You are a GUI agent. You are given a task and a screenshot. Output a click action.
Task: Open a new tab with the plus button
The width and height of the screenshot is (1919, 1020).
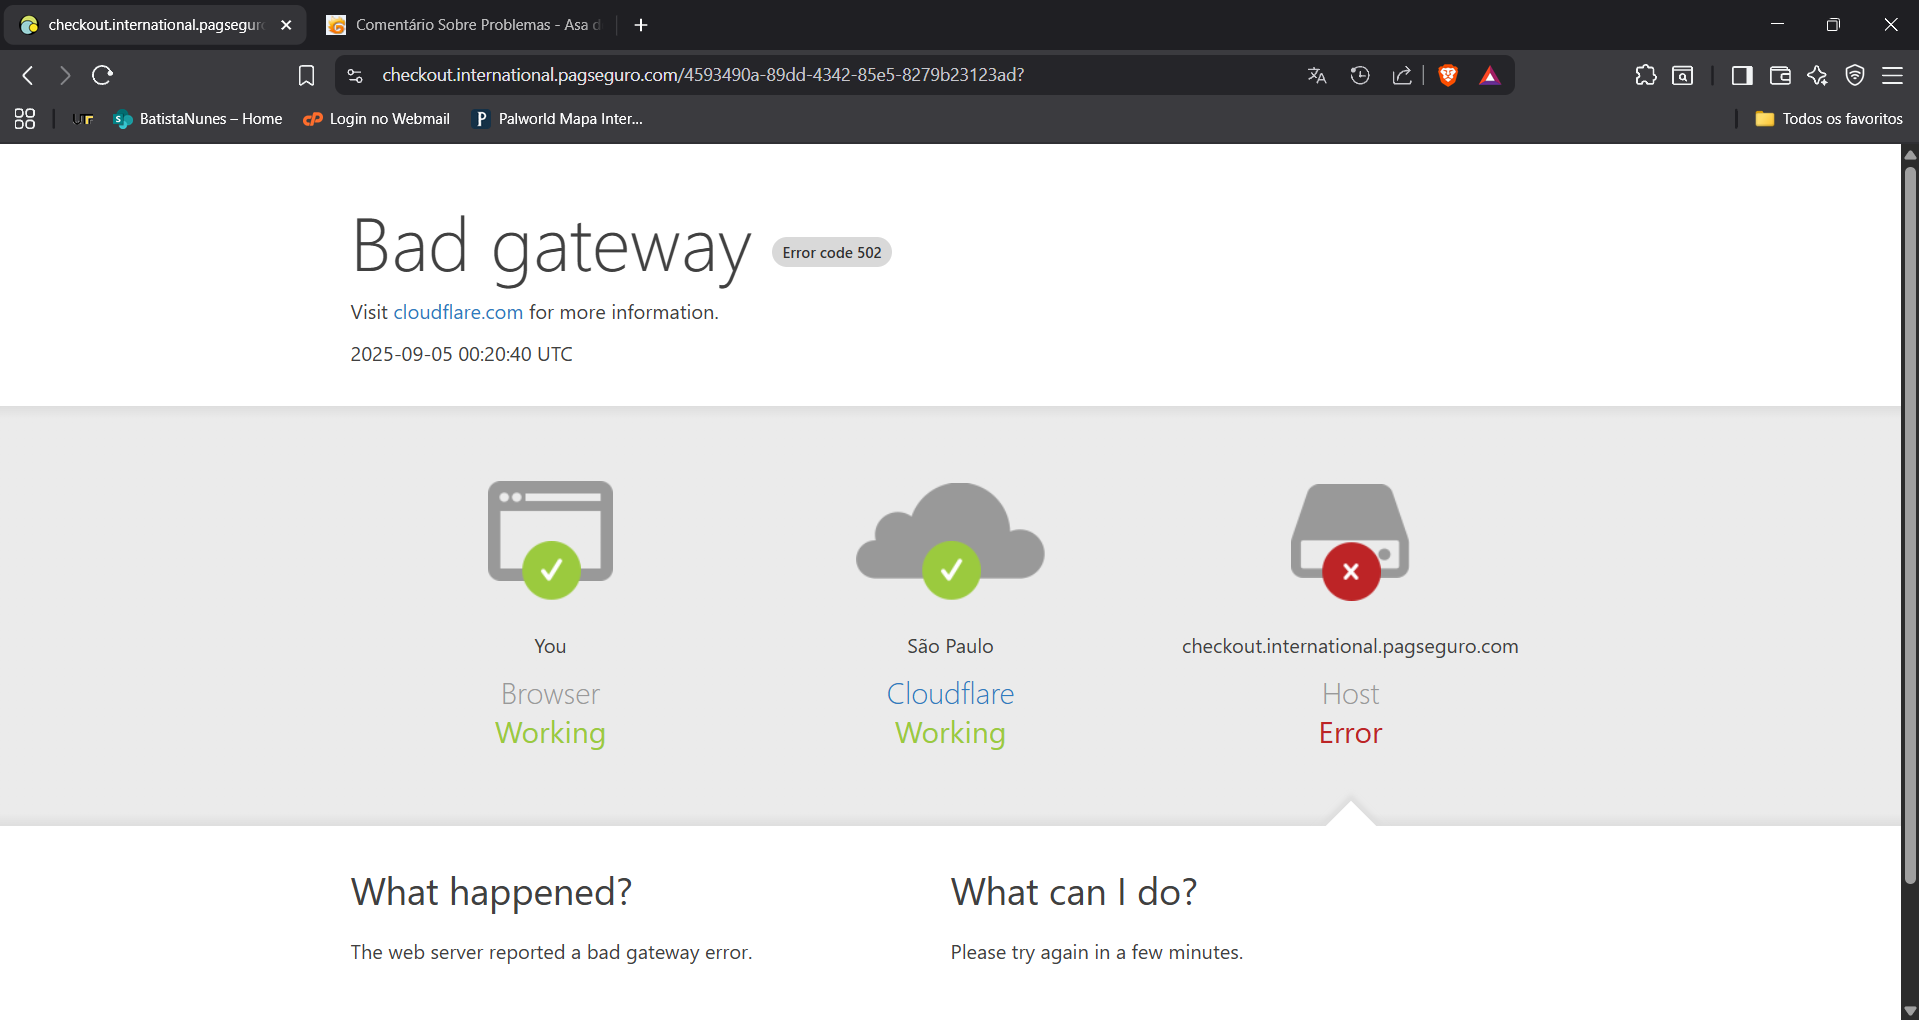click(641, 25)
